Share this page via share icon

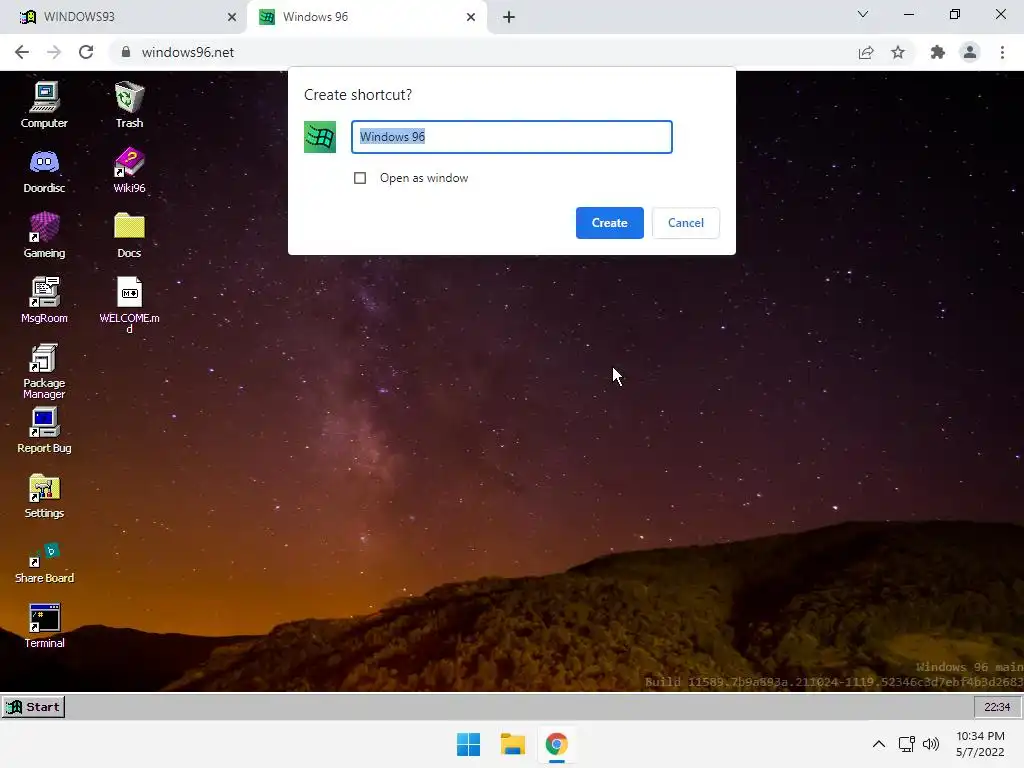(x=866, y=52)
